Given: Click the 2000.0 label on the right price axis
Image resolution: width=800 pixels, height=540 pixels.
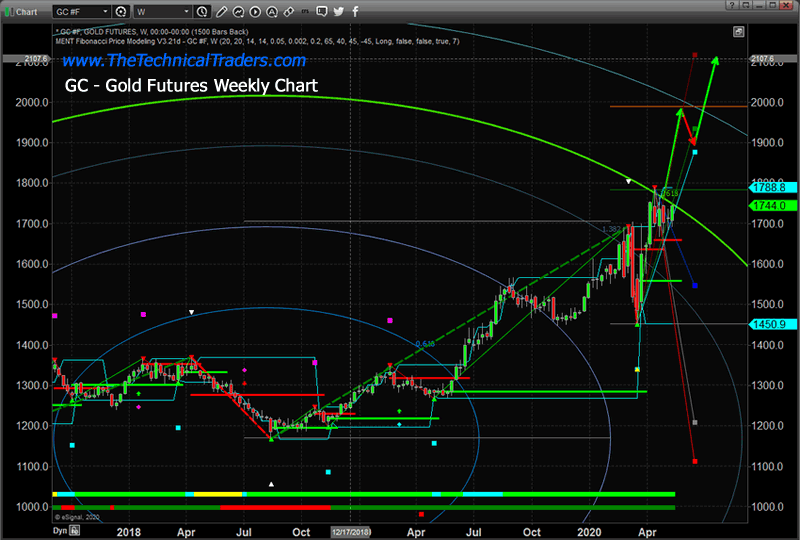Looking at the screenshot, I should pos(767,102).
